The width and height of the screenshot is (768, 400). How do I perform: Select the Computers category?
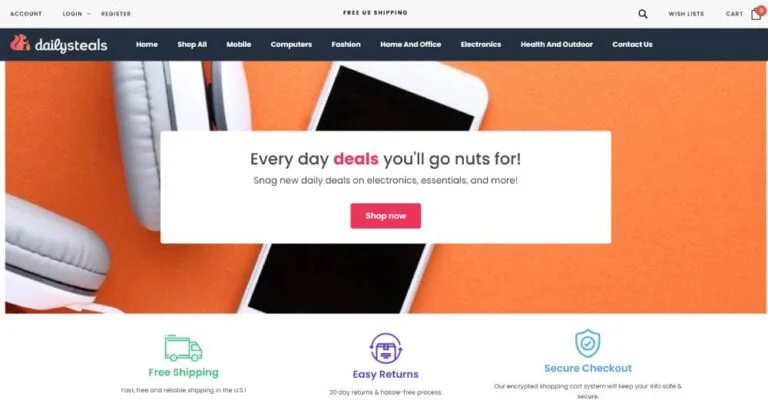point(291,45)
